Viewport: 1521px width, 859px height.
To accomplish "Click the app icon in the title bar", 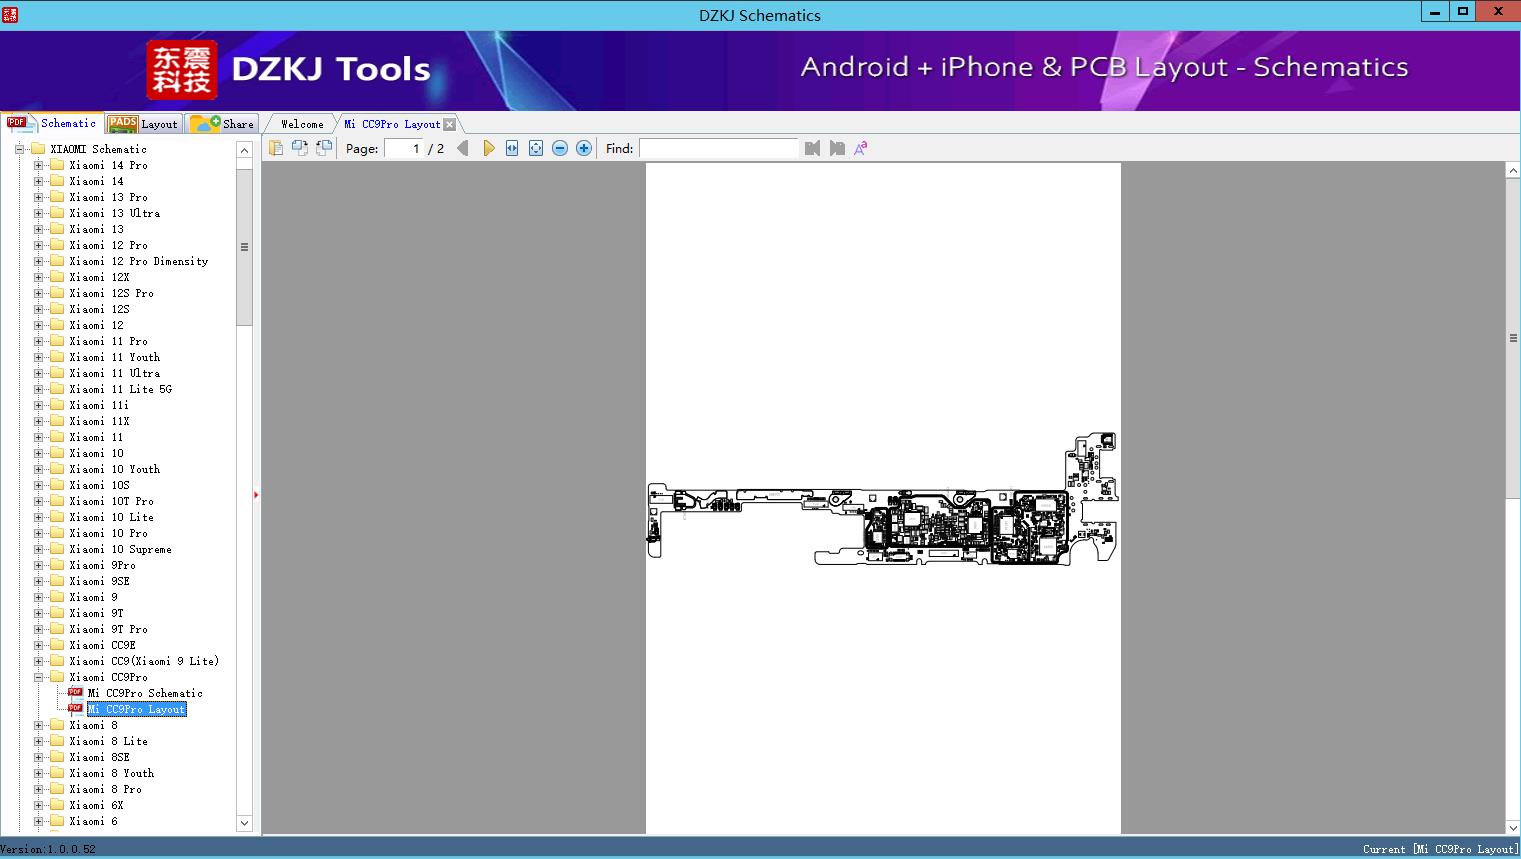I will (x=10, y=15).
